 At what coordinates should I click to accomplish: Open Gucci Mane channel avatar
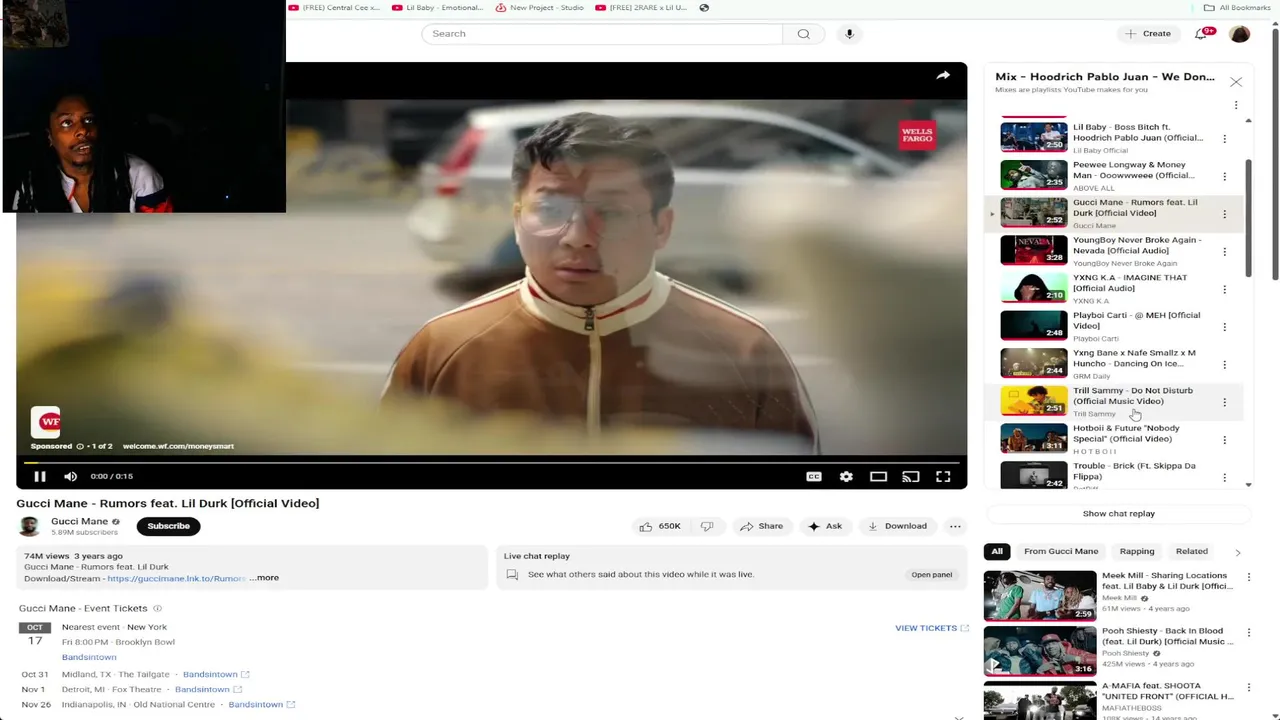click(x=29, y=526)
